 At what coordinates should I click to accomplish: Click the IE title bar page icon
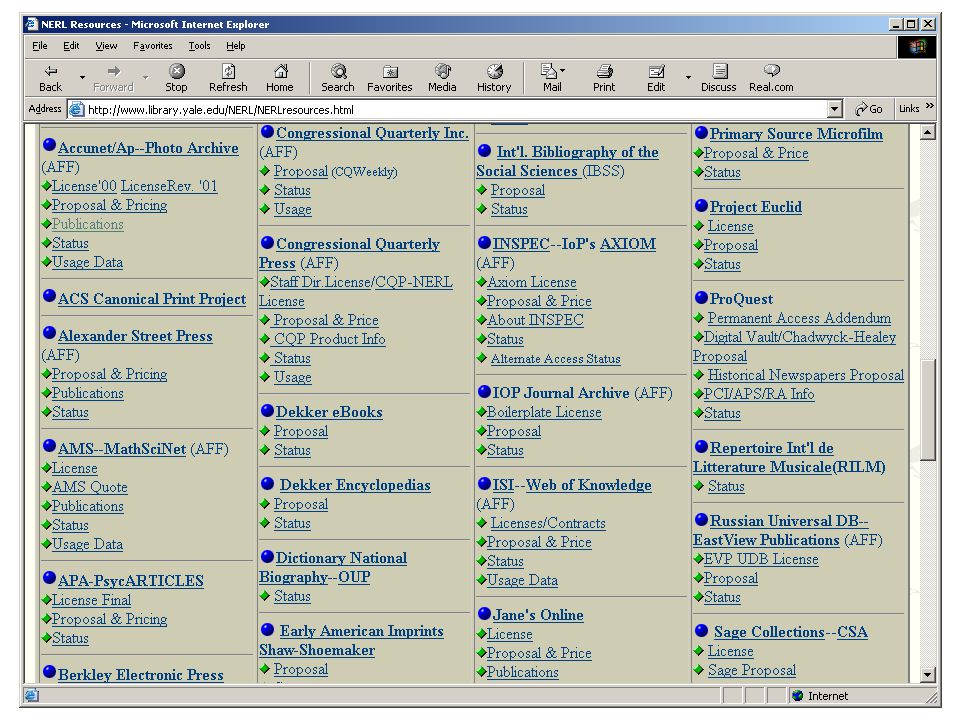[32, 24]
